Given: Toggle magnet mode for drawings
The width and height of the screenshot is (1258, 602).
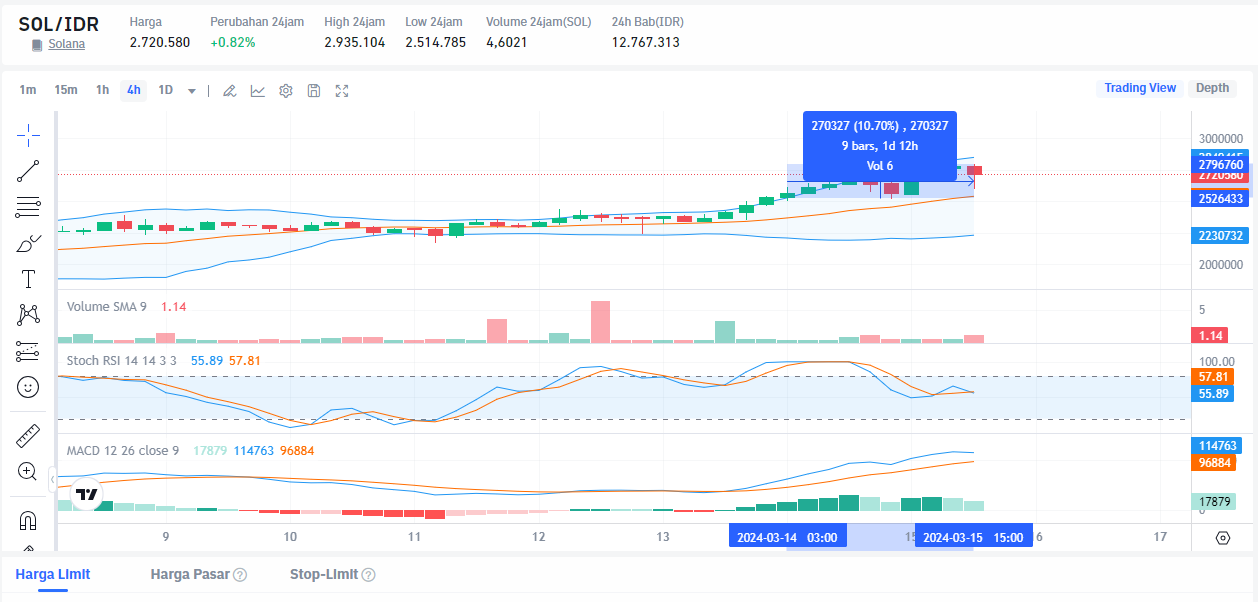Looking at the screenshot, I should [28, 521].
